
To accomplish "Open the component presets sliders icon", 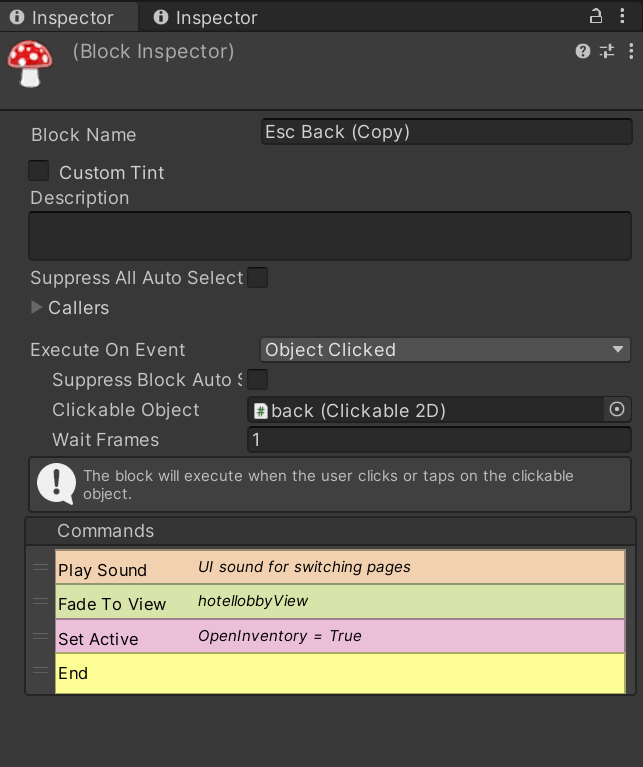I will (x=607, y=51).
